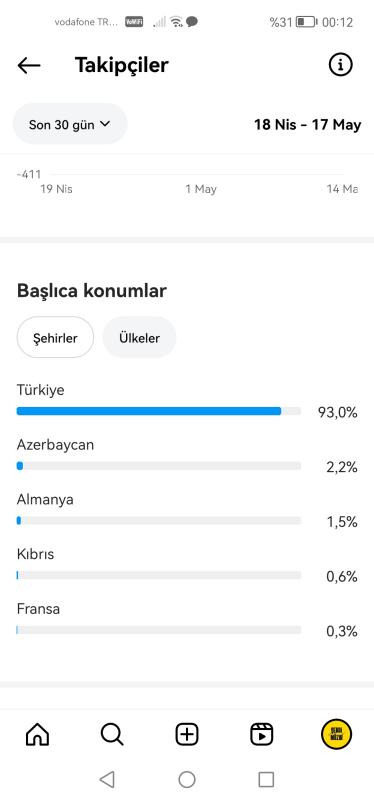The width and height of the screenshot is (374, 800).
Task: Tap Android back triangle button
Action: [x=107, y=780]
